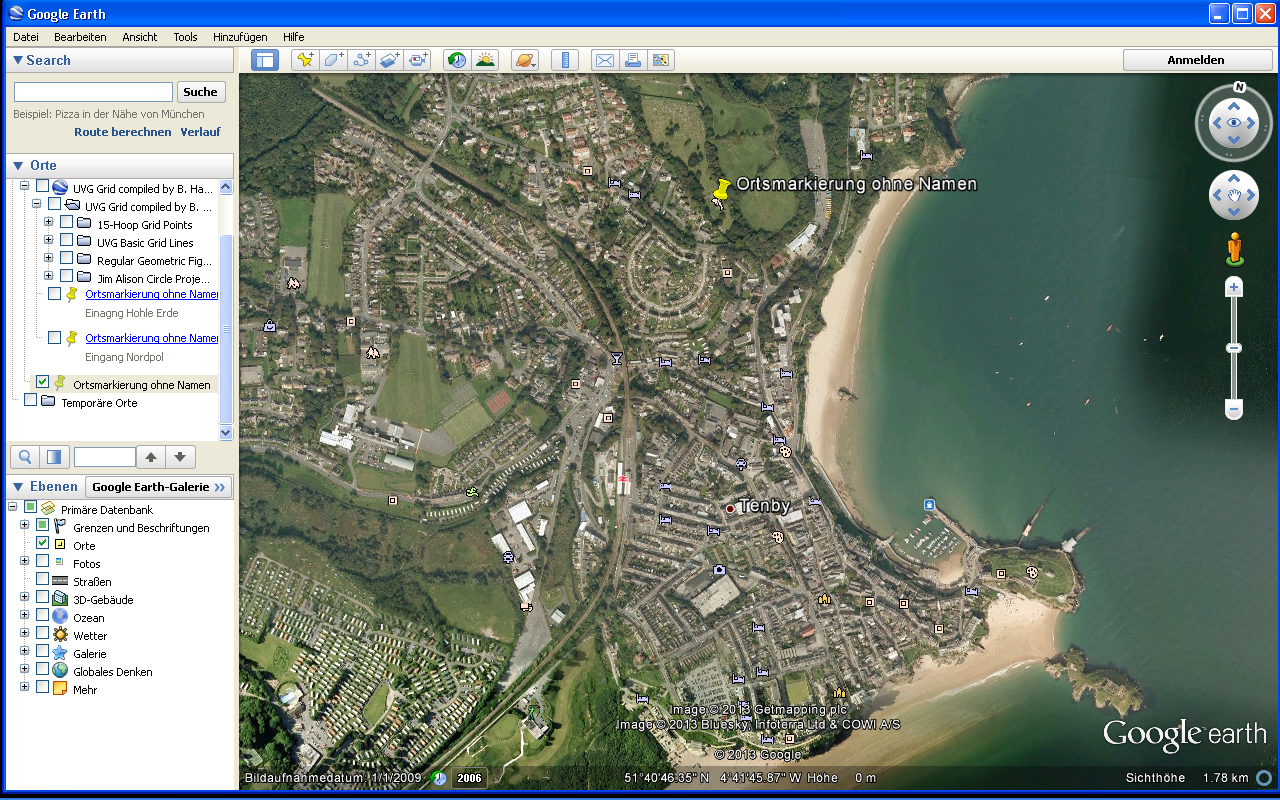Open the Tools menu
Viewport: 1280px width, 800px height.
point(185,37)
